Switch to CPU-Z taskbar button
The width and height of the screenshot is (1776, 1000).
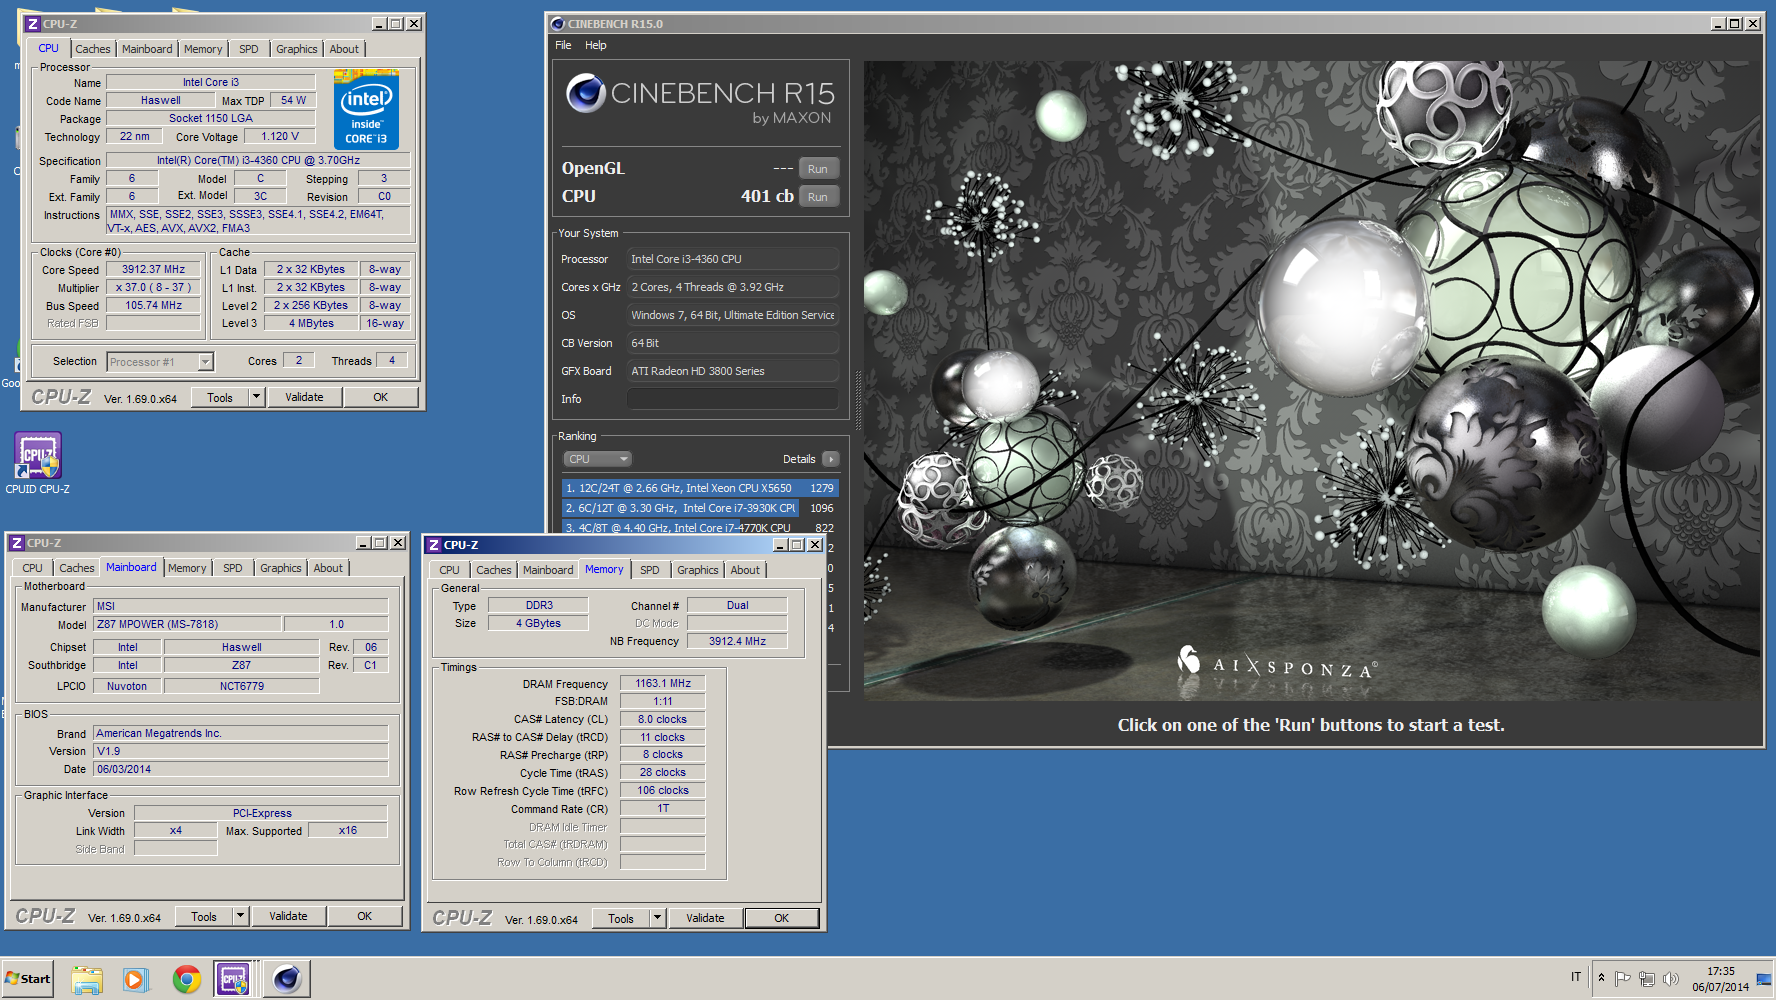[x=234, y=979]
